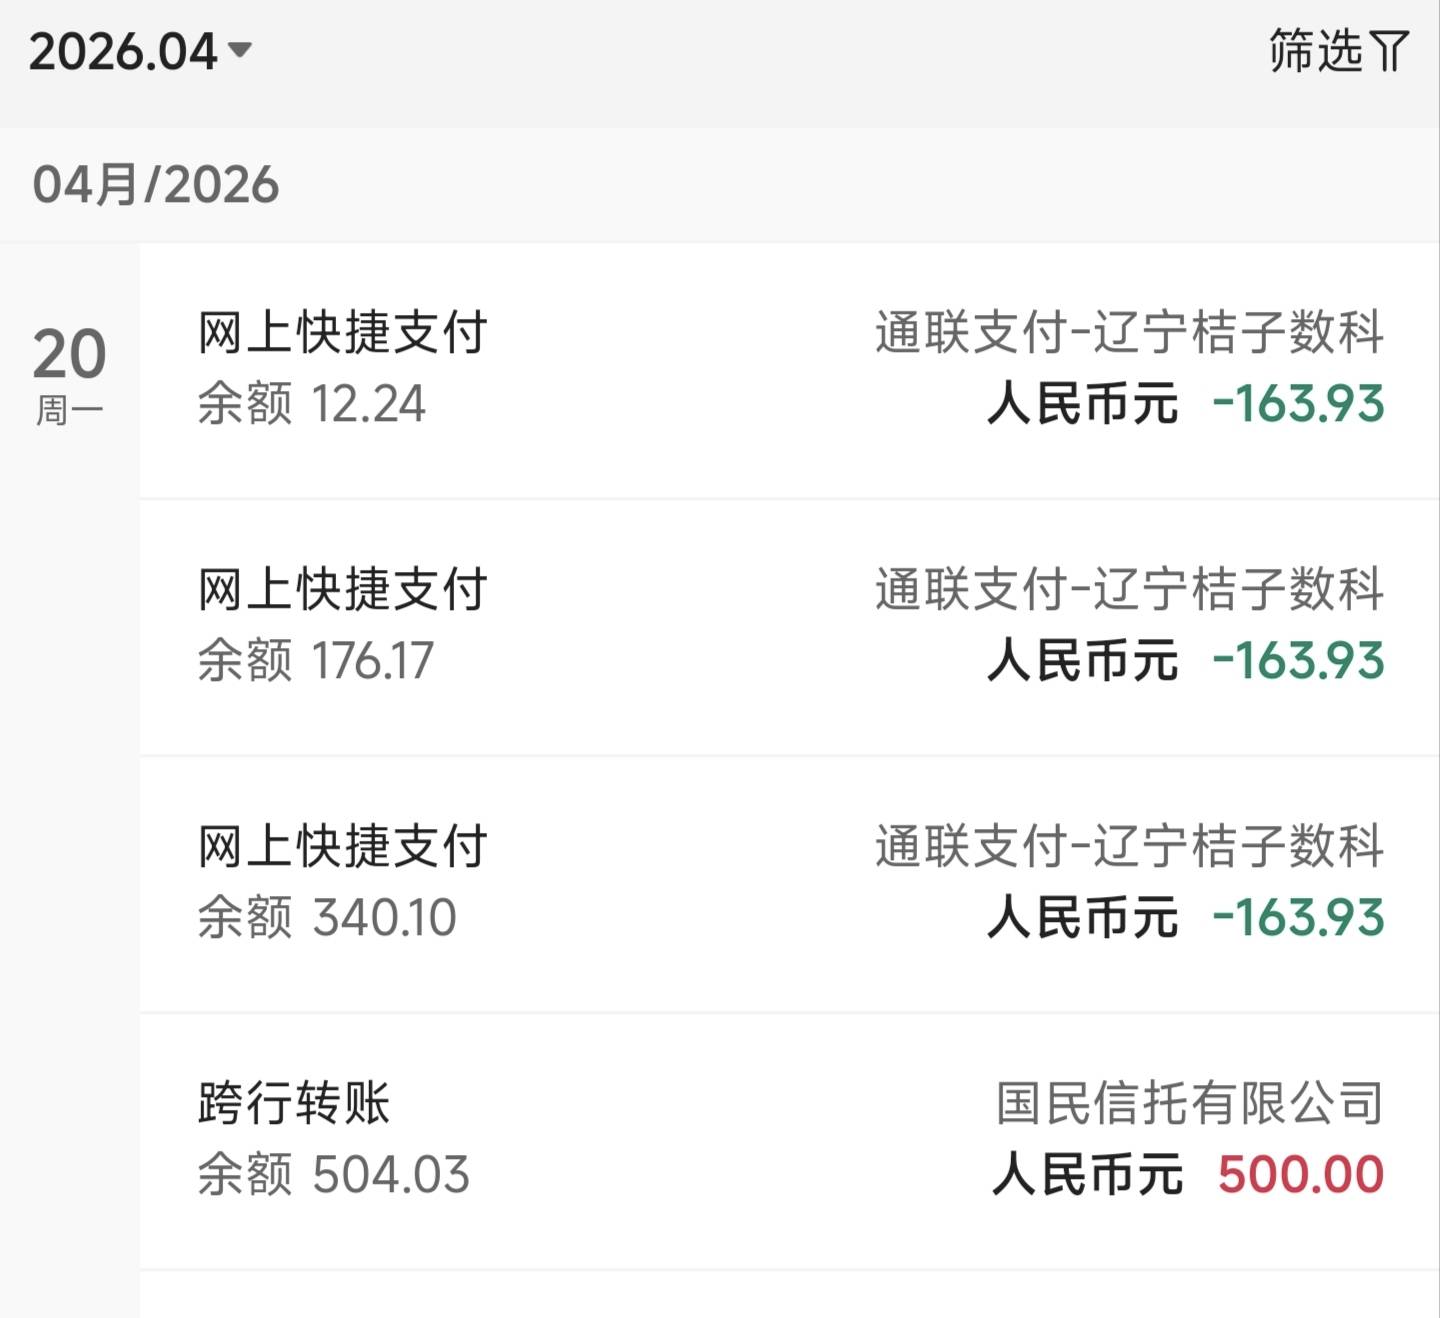
Task: Select the 04月/2026 section header
Action: 156,185
